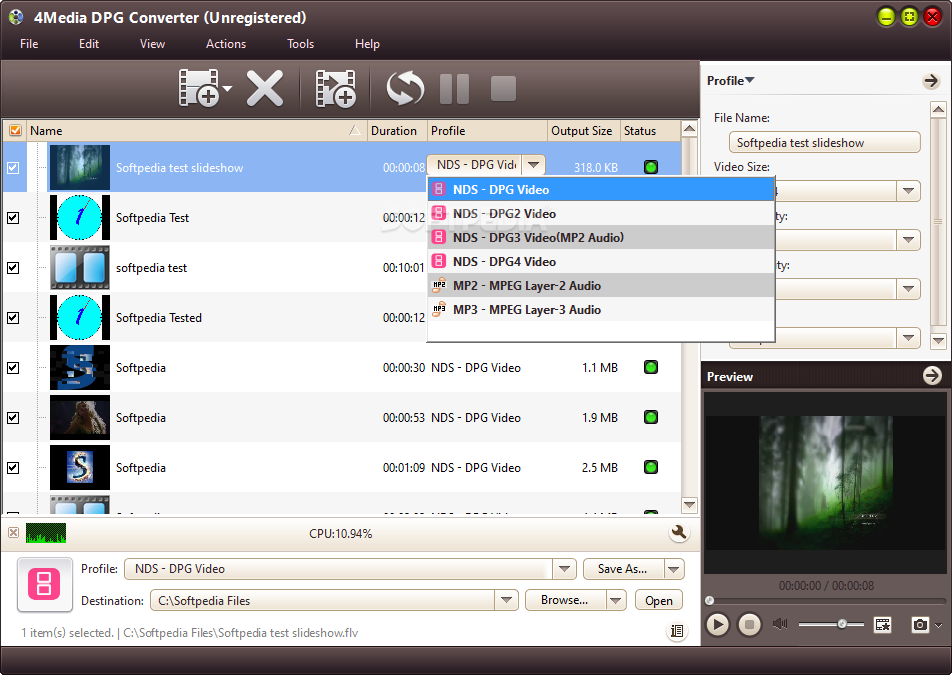Click status icon of 00:00:30 Softpedia row

click(651, 367)
